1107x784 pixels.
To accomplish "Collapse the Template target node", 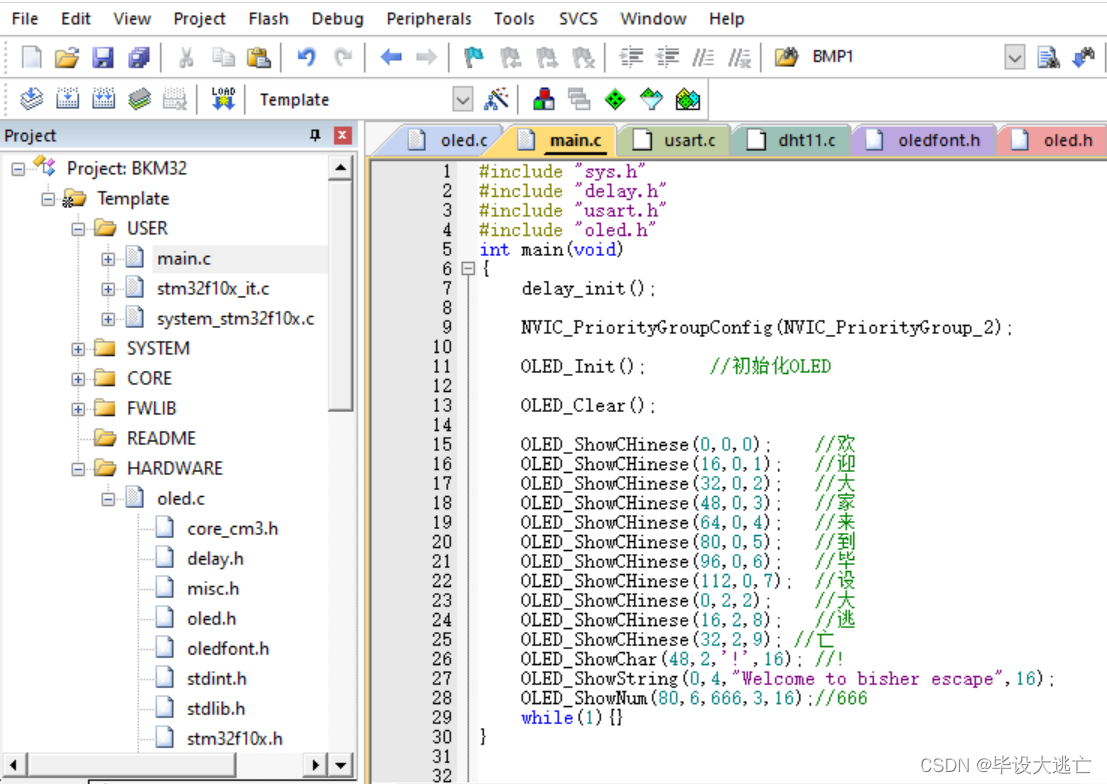I will coord(47,199).
